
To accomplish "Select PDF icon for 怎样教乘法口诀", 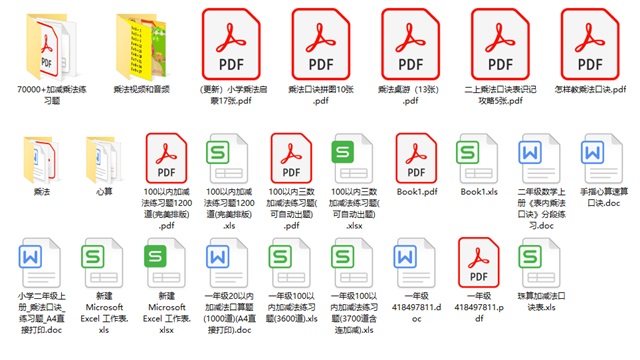I will tap(590, 44).
